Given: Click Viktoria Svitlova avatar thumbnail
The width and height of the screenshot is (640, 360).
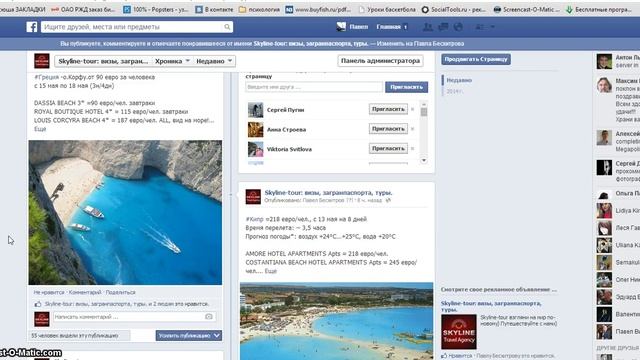Looking at the screenshot, I should (256, 149).
